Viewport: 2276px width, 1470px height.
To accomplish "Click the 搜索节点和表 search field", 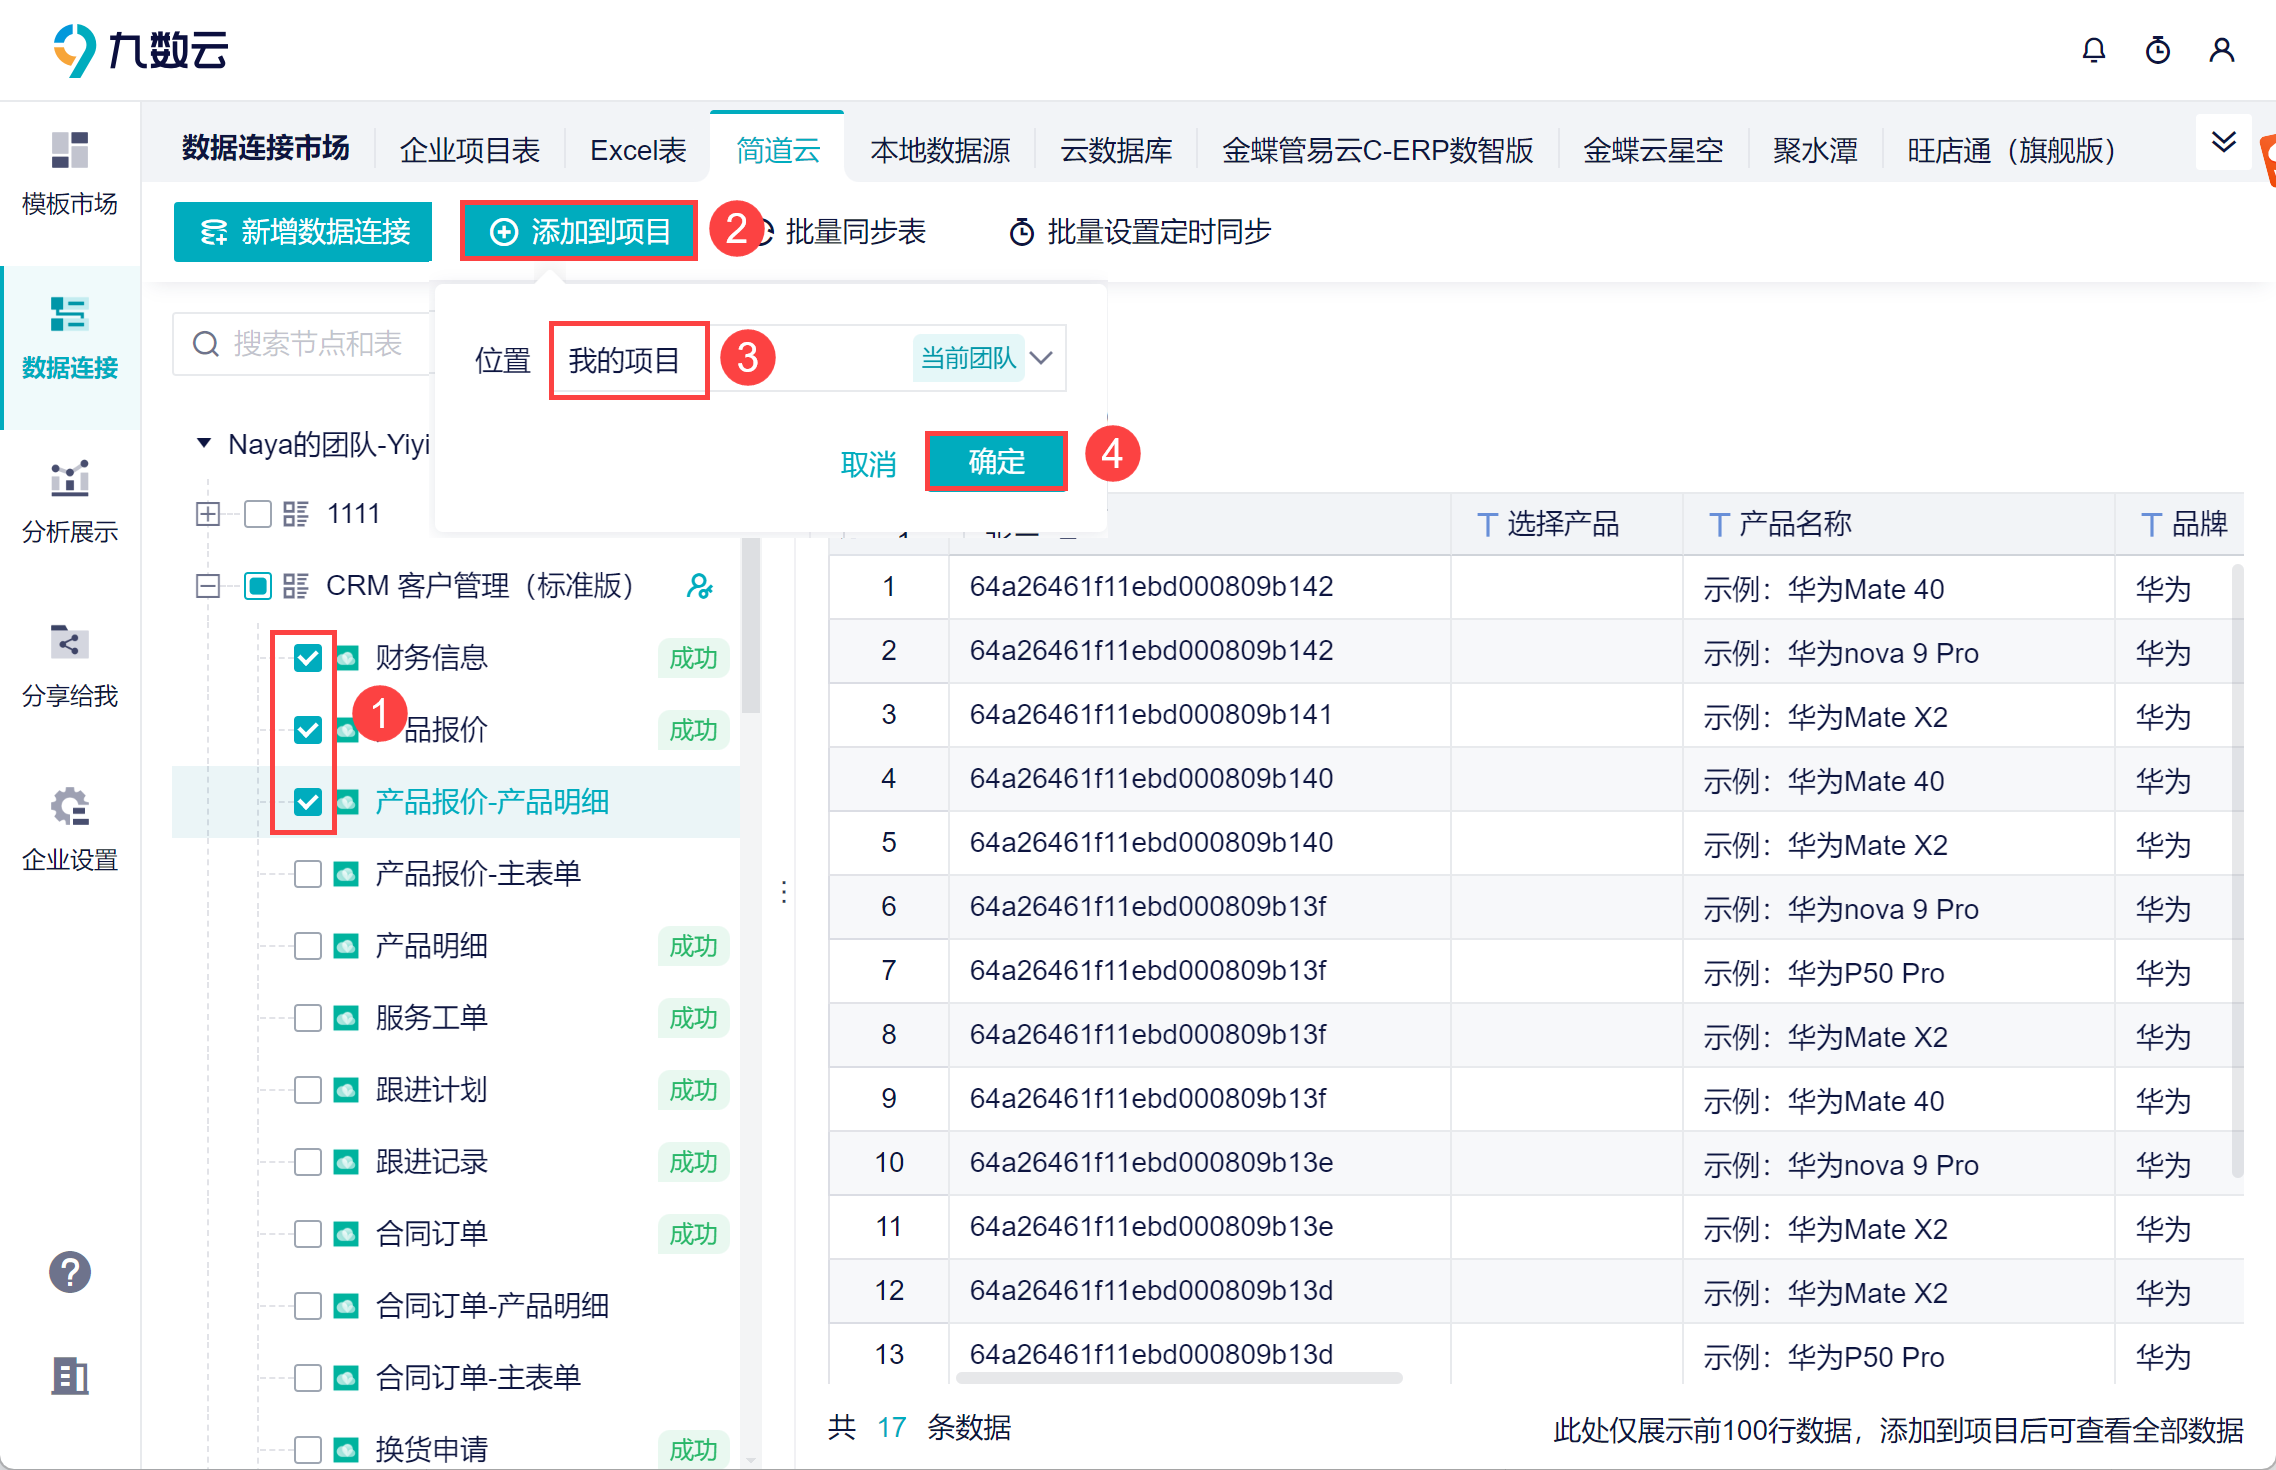I will pos(318,344).
